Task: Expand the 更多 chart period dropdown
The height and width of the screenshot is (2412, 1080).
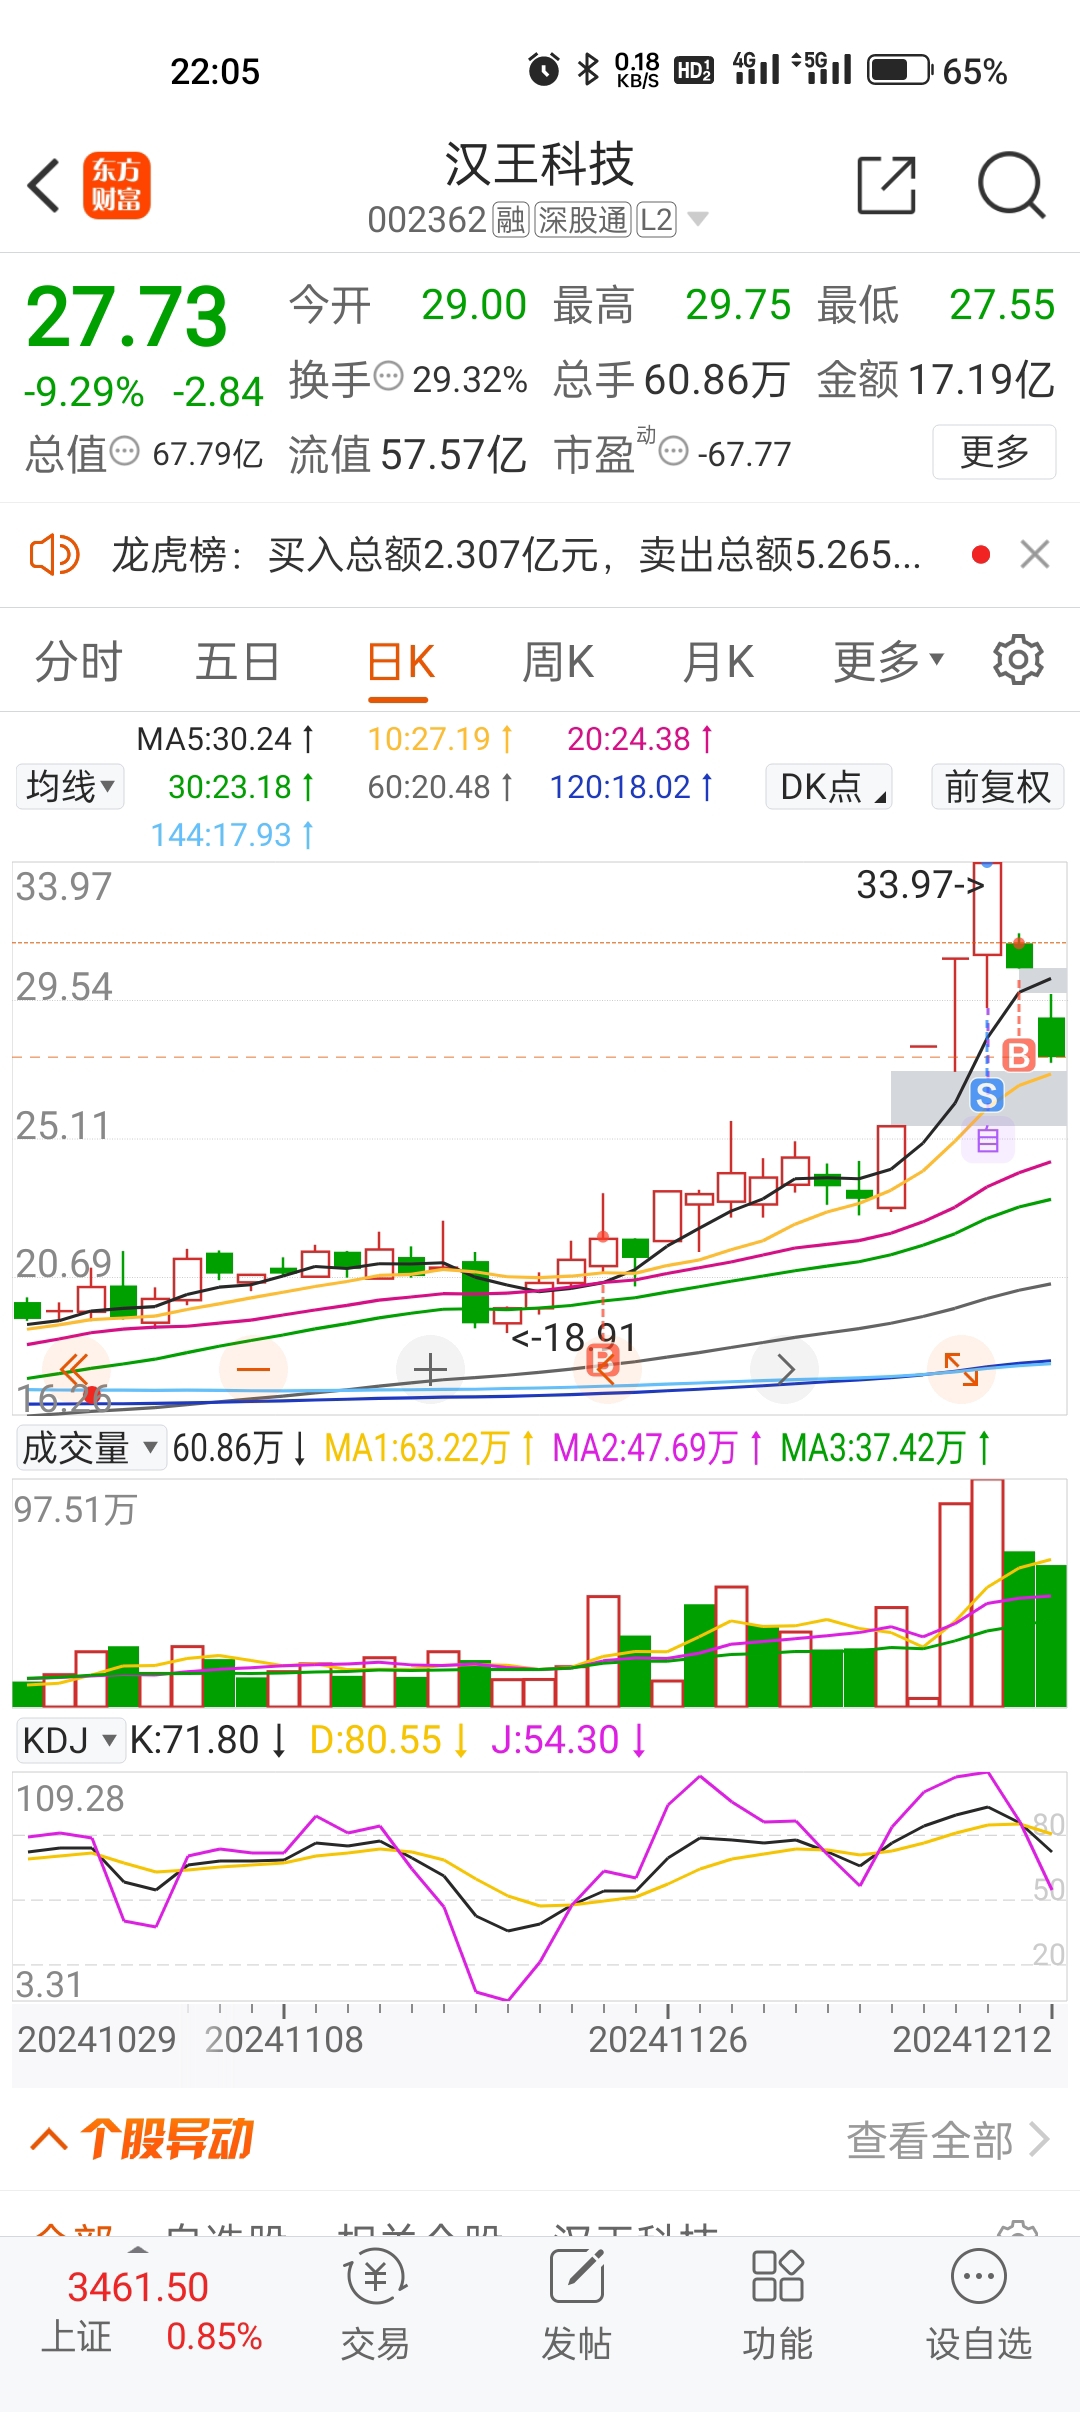Action: click(889, 662)
